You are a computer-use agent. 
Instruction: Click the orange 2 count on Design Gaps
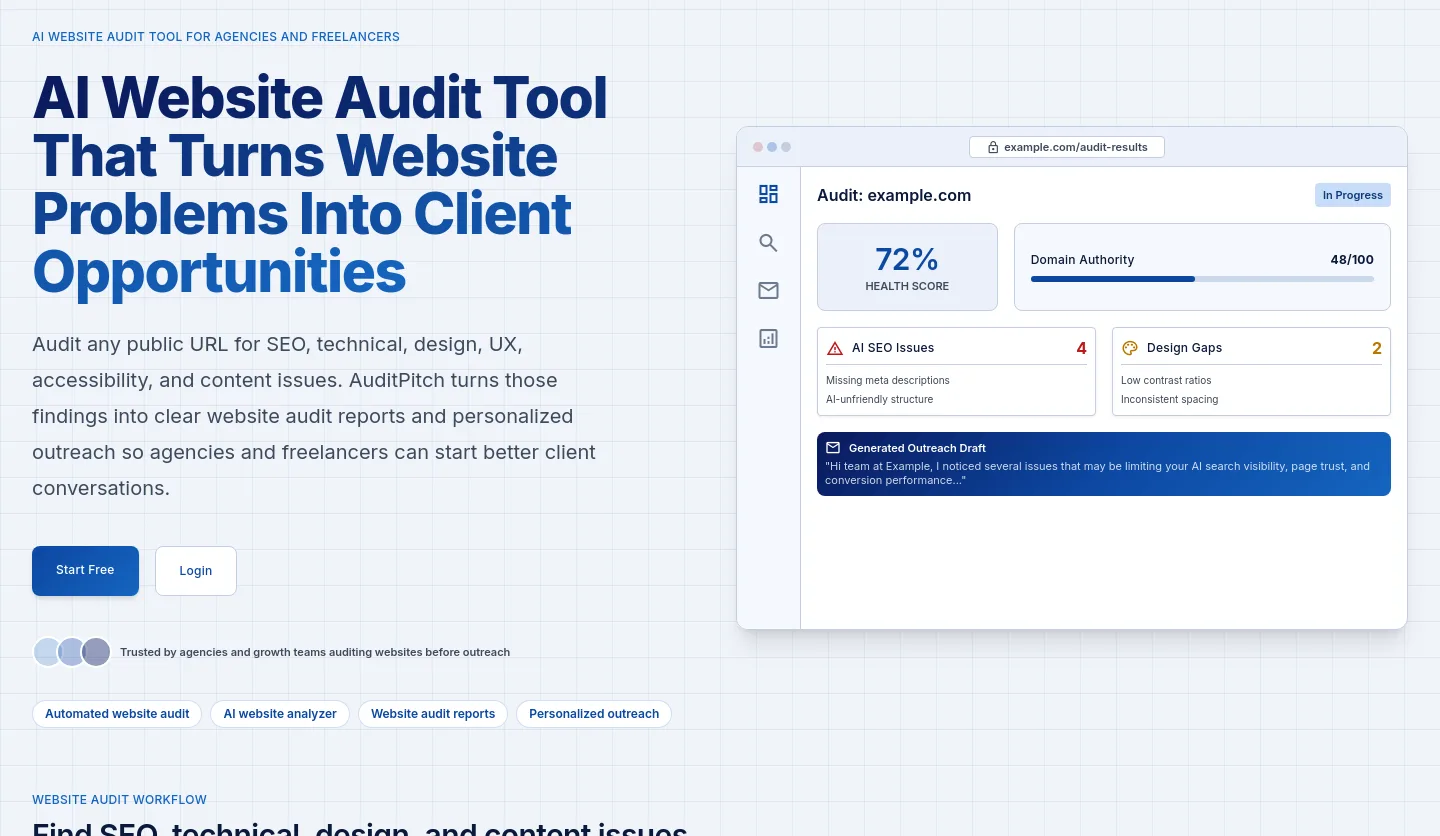tap(1377, 348)
